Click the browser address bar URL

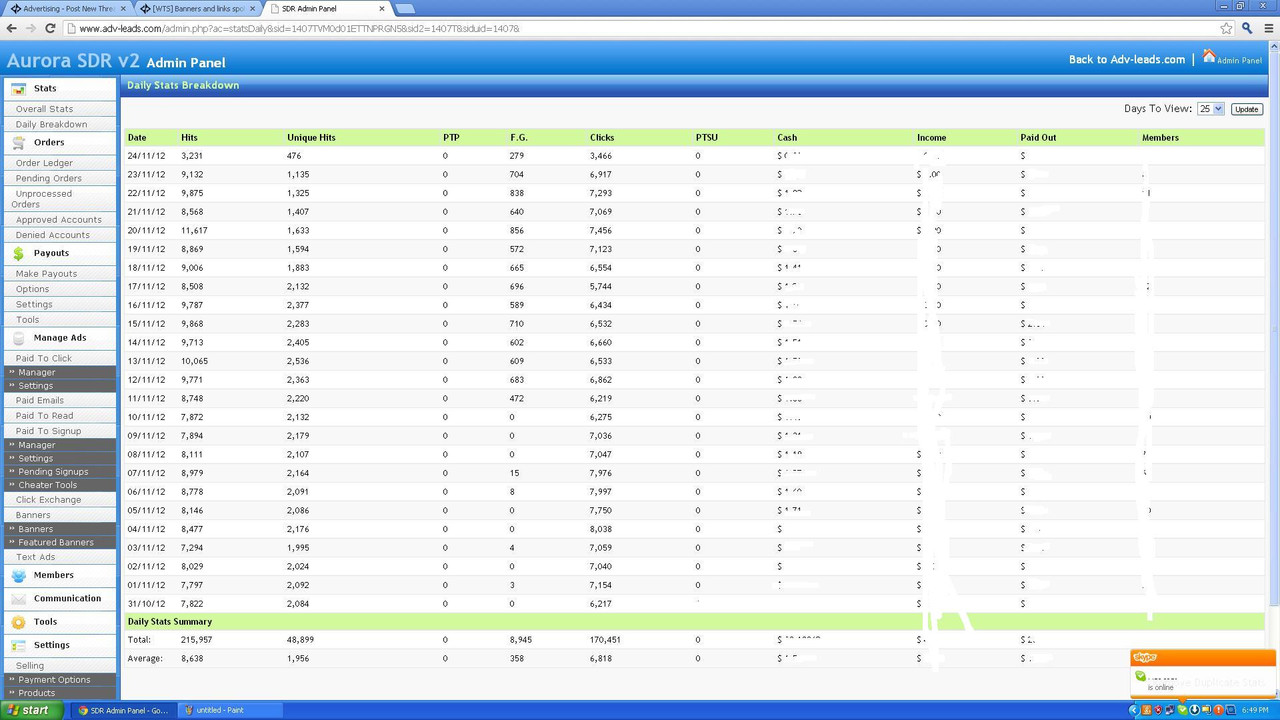click(299, 29)
